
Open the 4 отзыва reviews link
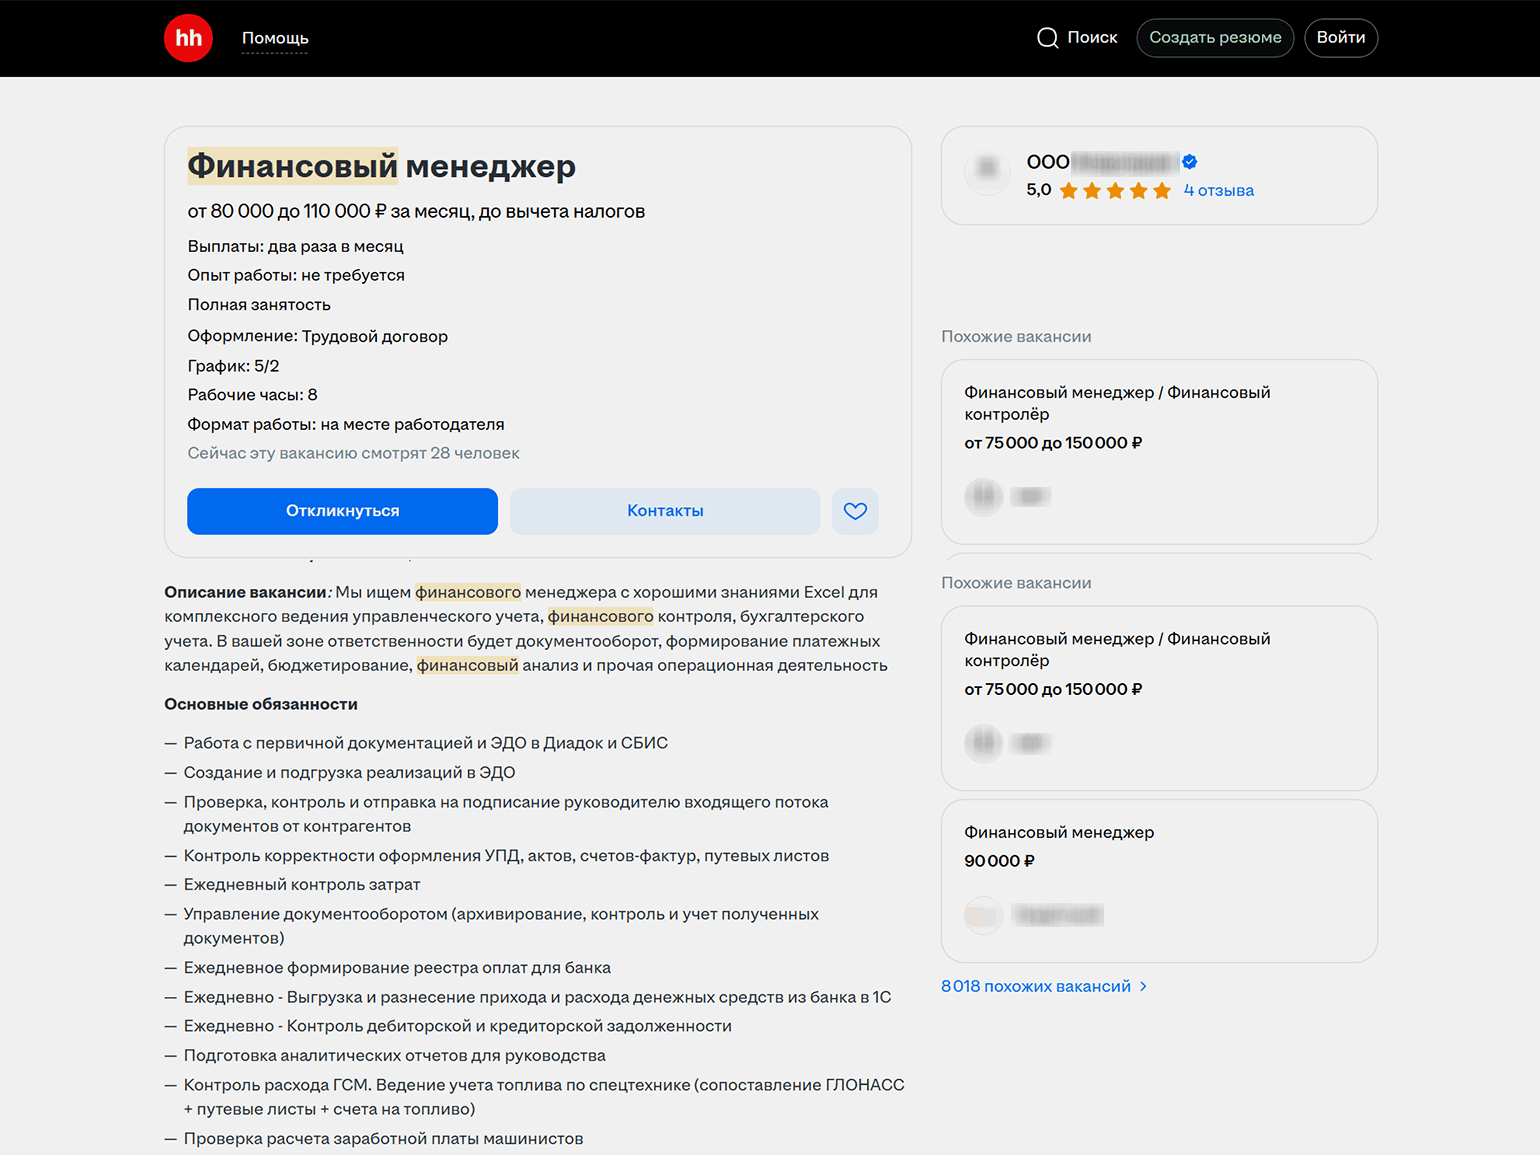[1218, 191]
